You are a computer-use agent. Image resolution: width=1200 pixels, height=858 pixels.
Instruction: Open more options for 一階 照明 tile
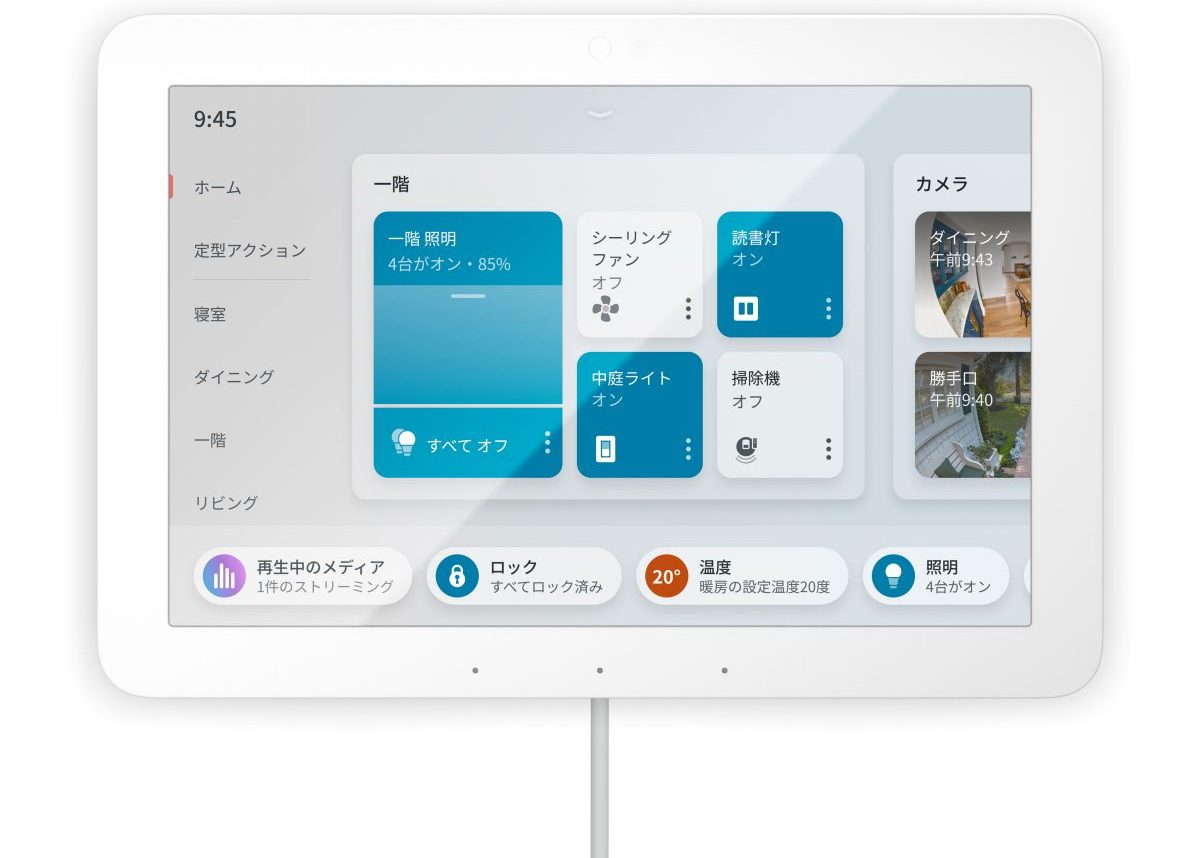(547, 443)
